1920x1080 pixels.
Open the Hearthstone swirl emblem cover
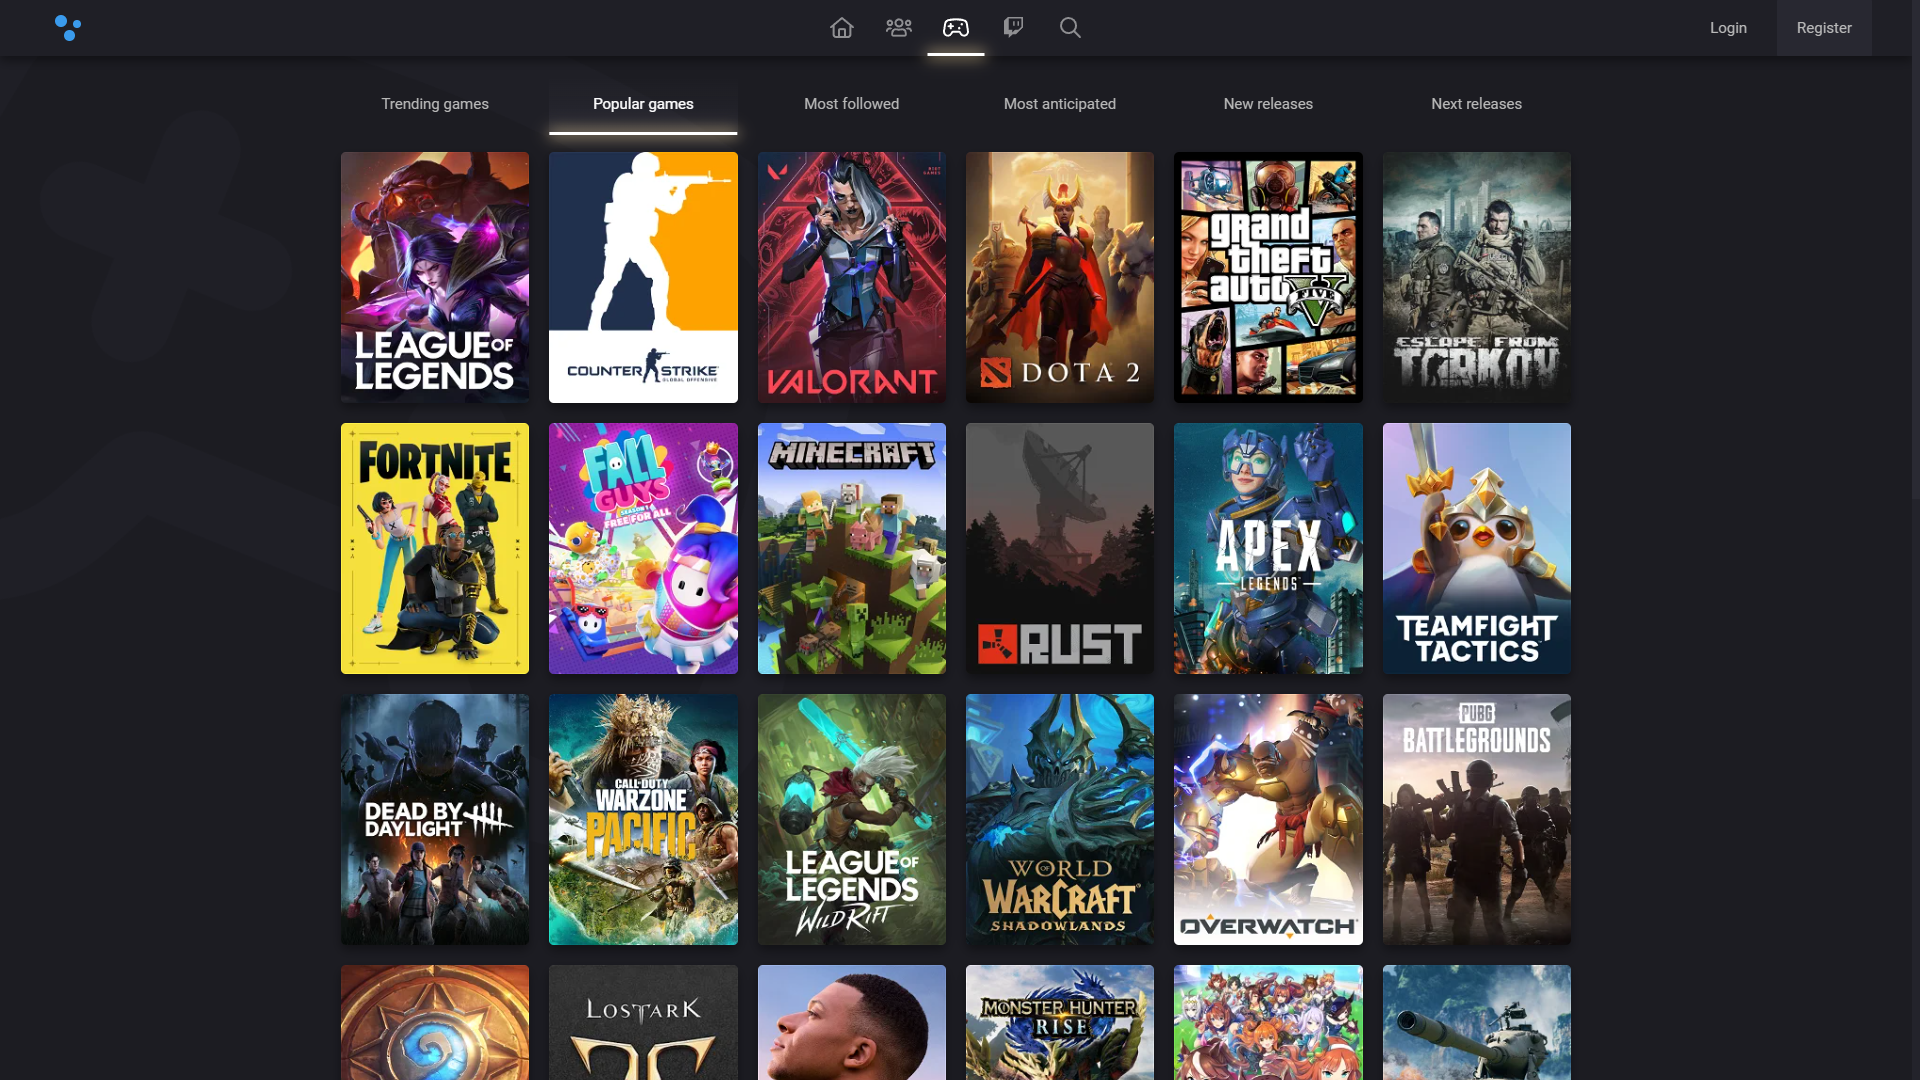click(435, 1022)
